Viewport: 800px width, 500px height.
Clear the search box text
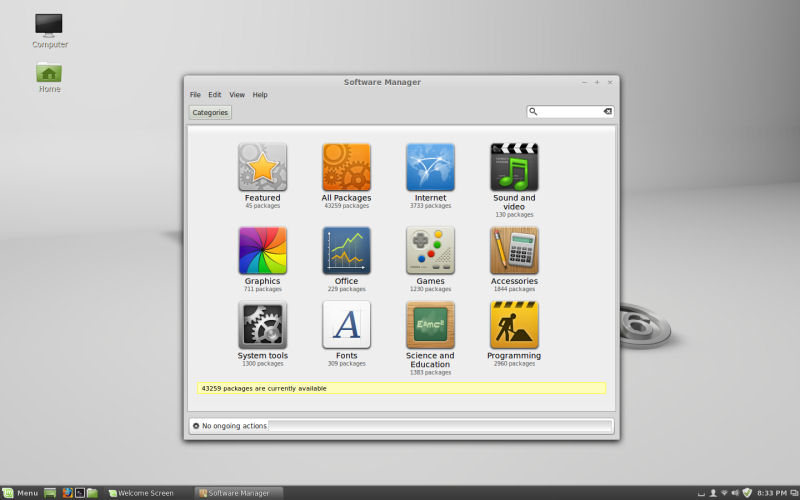click(607, 112)
